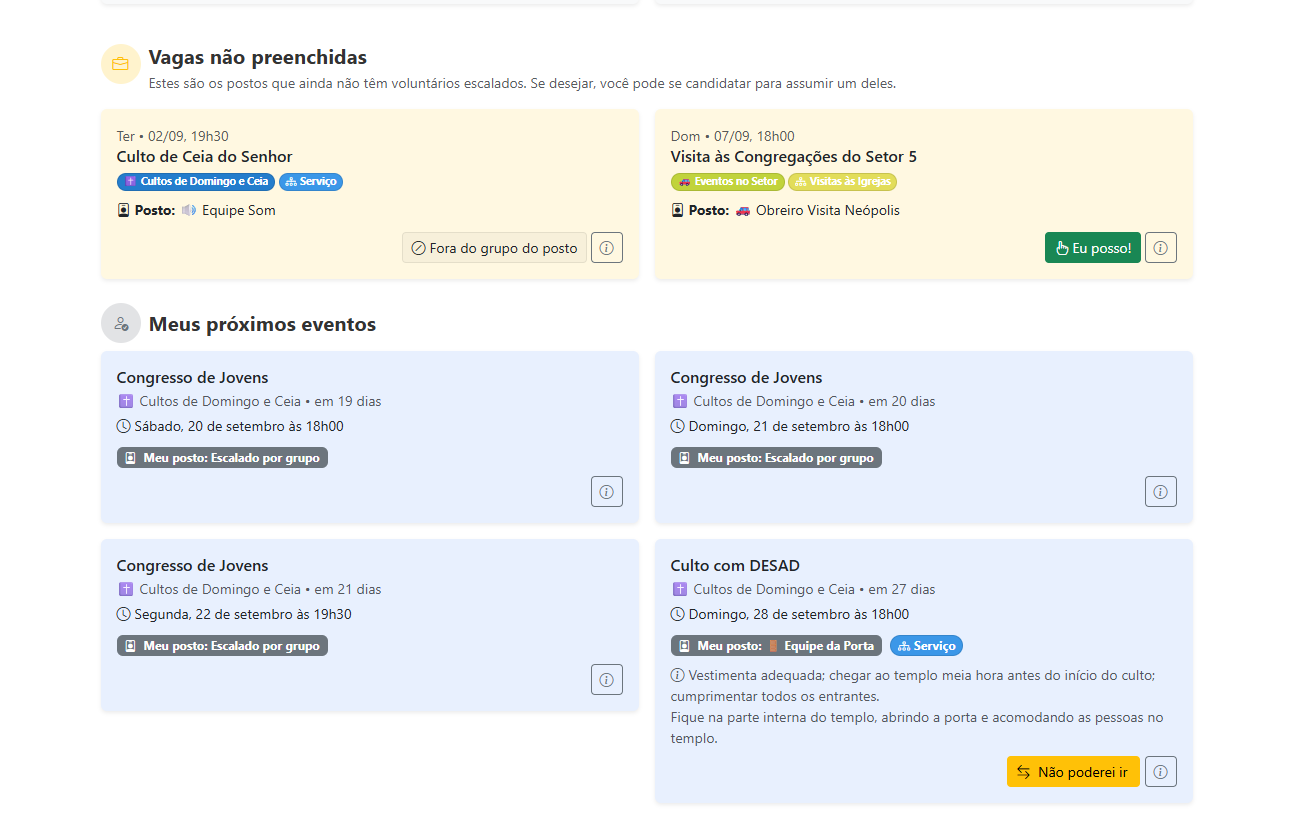The image size is (1292, 827).
Task: Show info for Congresso de Jovens Monday event
Action: coord(606,680)
